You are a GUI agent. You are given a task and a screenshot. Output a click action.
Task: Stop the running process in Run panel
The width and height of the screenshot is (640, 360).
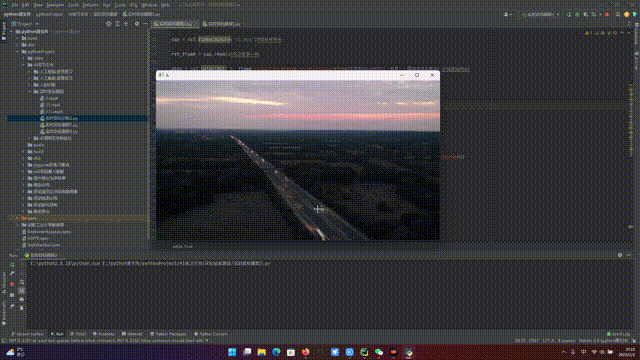12,283
